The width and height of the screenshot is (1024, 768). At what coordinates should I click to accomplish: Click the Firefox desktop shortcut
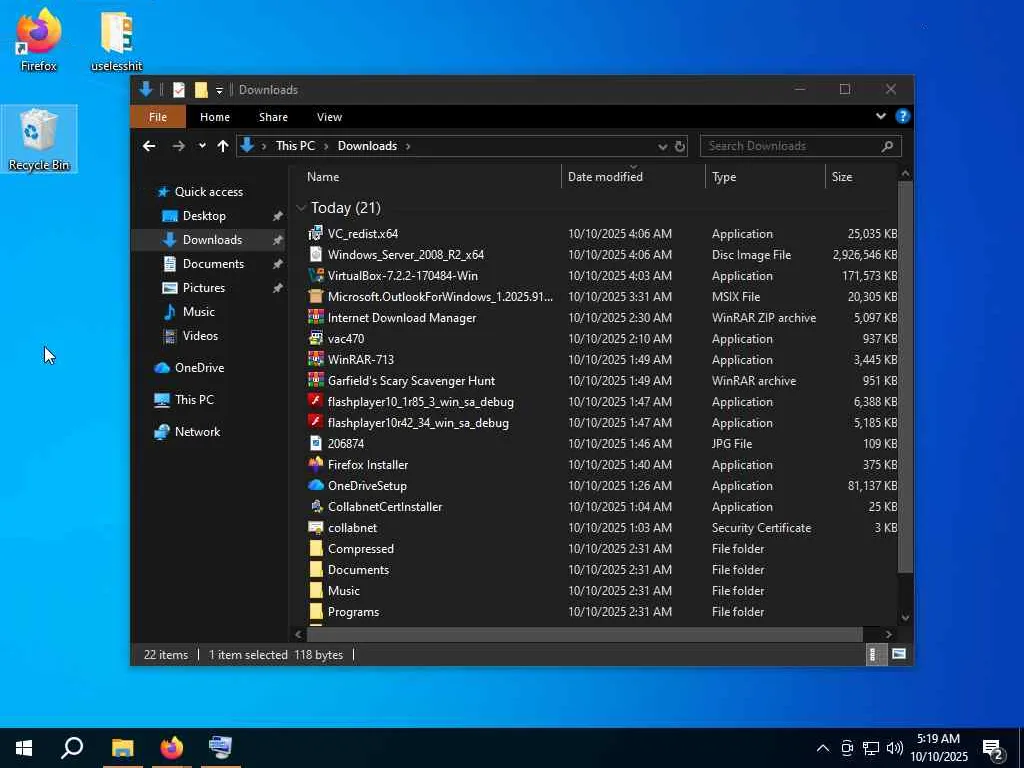point(39,39)
